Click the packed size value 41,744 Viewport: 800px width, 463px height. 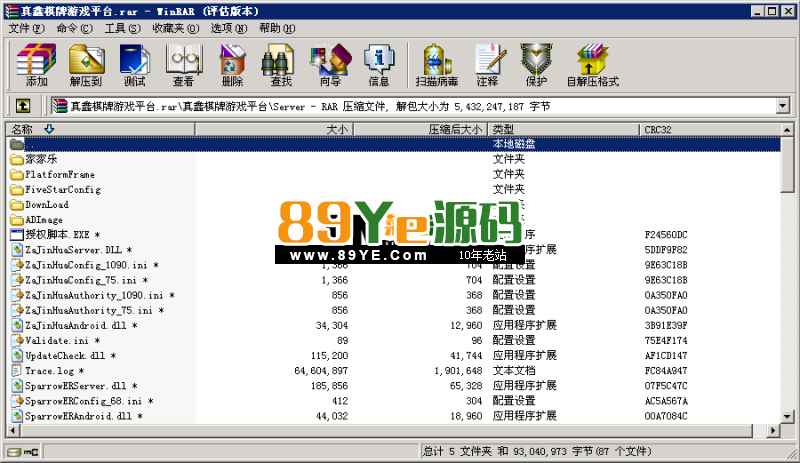pyautogui.click(x=466, y=356)
